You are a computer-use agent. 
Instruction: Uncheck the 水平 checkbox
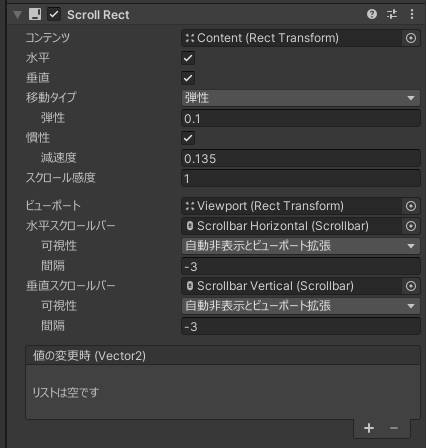point(188,58)
